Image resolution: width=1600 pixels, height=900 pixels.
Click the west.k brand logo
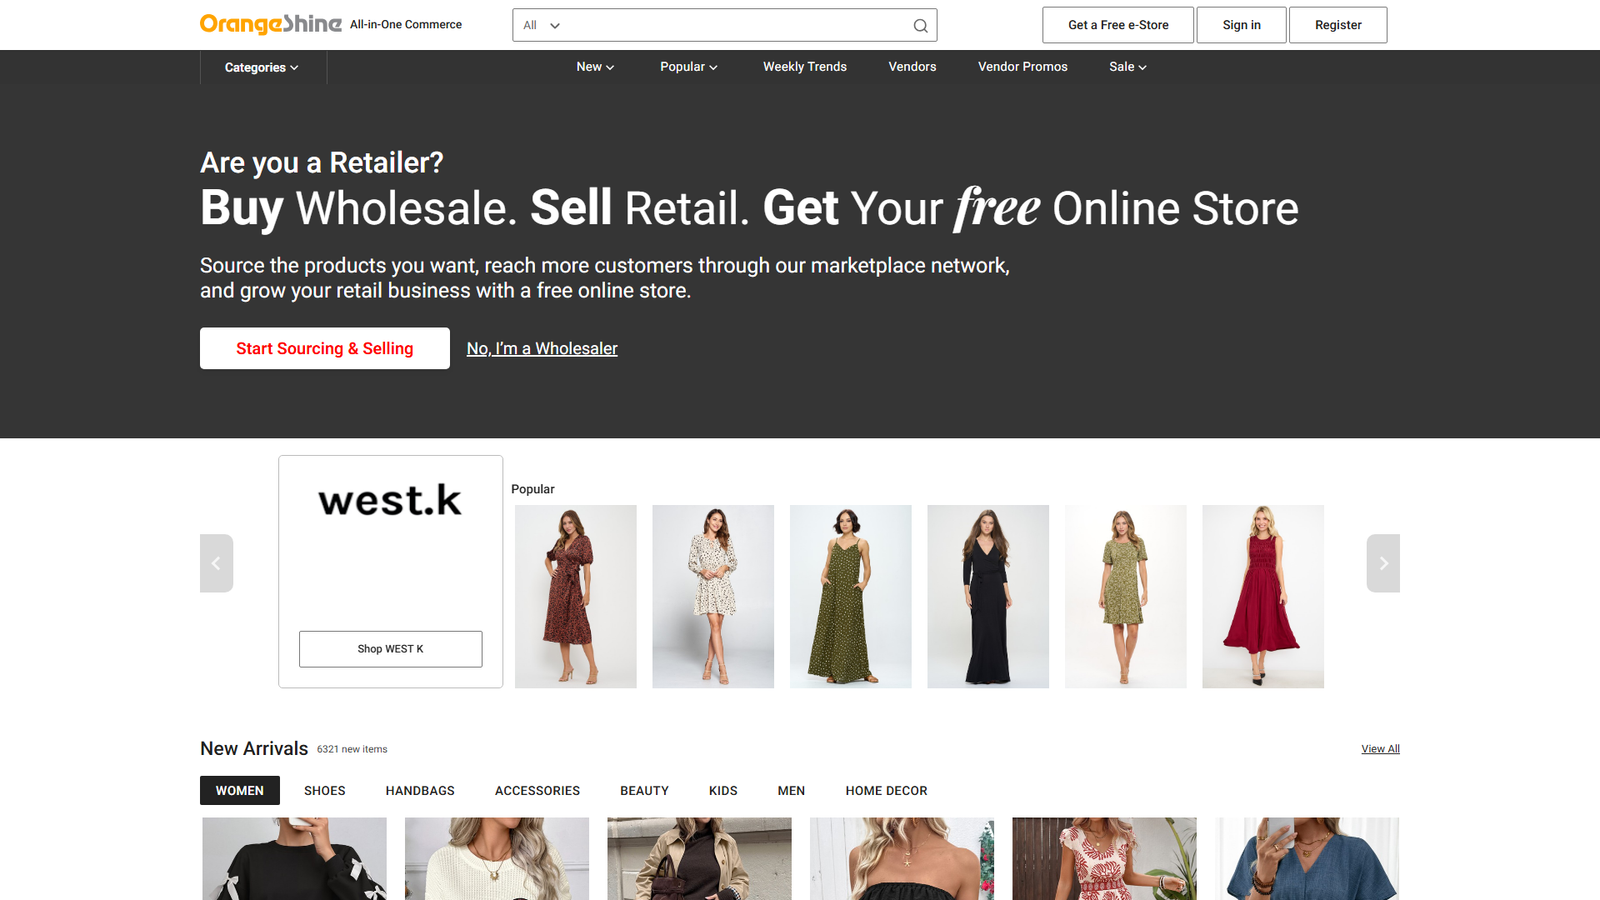[x=390, y=500]
